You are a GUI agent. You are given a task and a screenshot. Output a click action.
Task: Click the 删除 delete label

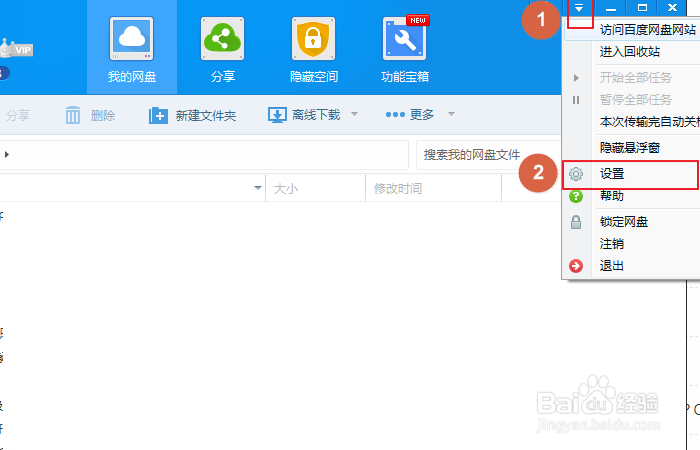tap(103, 116)
